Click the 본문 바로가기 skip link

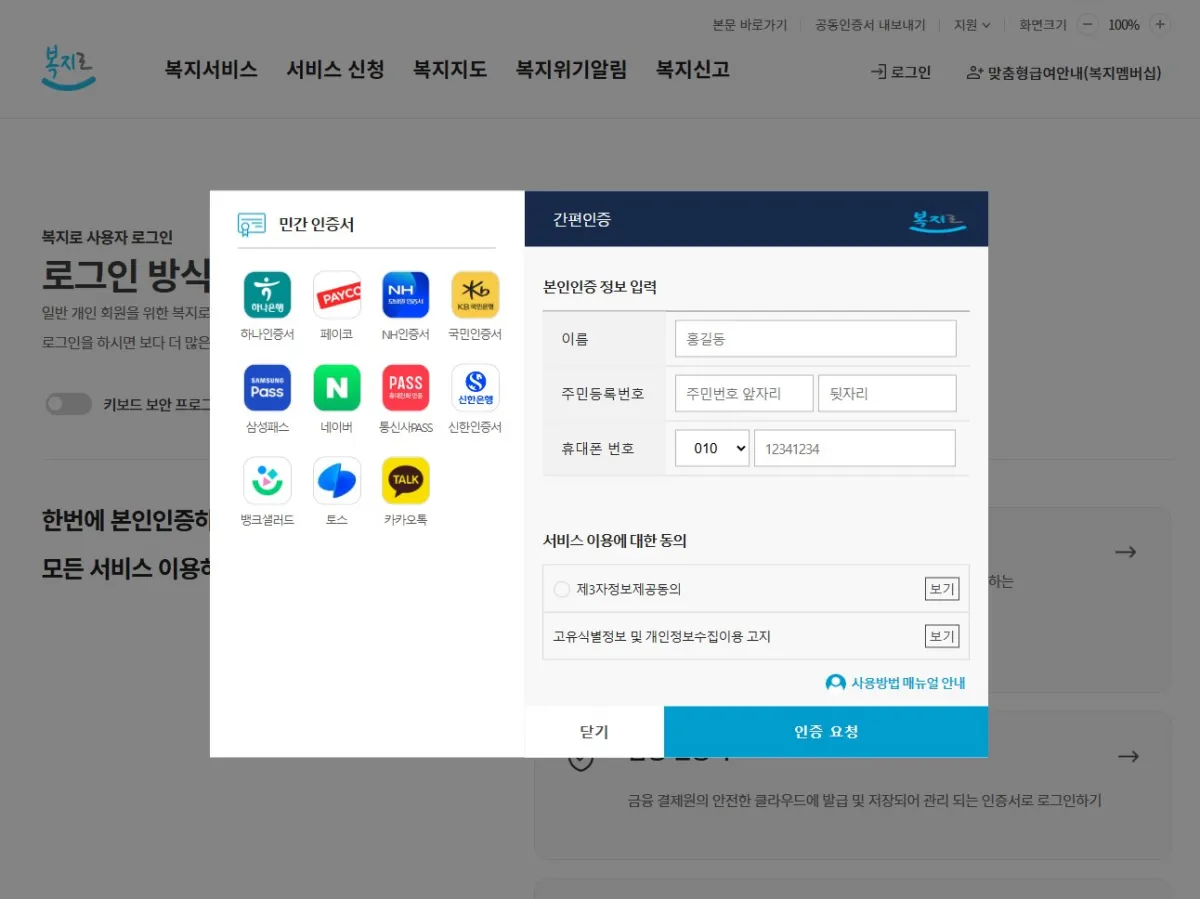[750, 25]
